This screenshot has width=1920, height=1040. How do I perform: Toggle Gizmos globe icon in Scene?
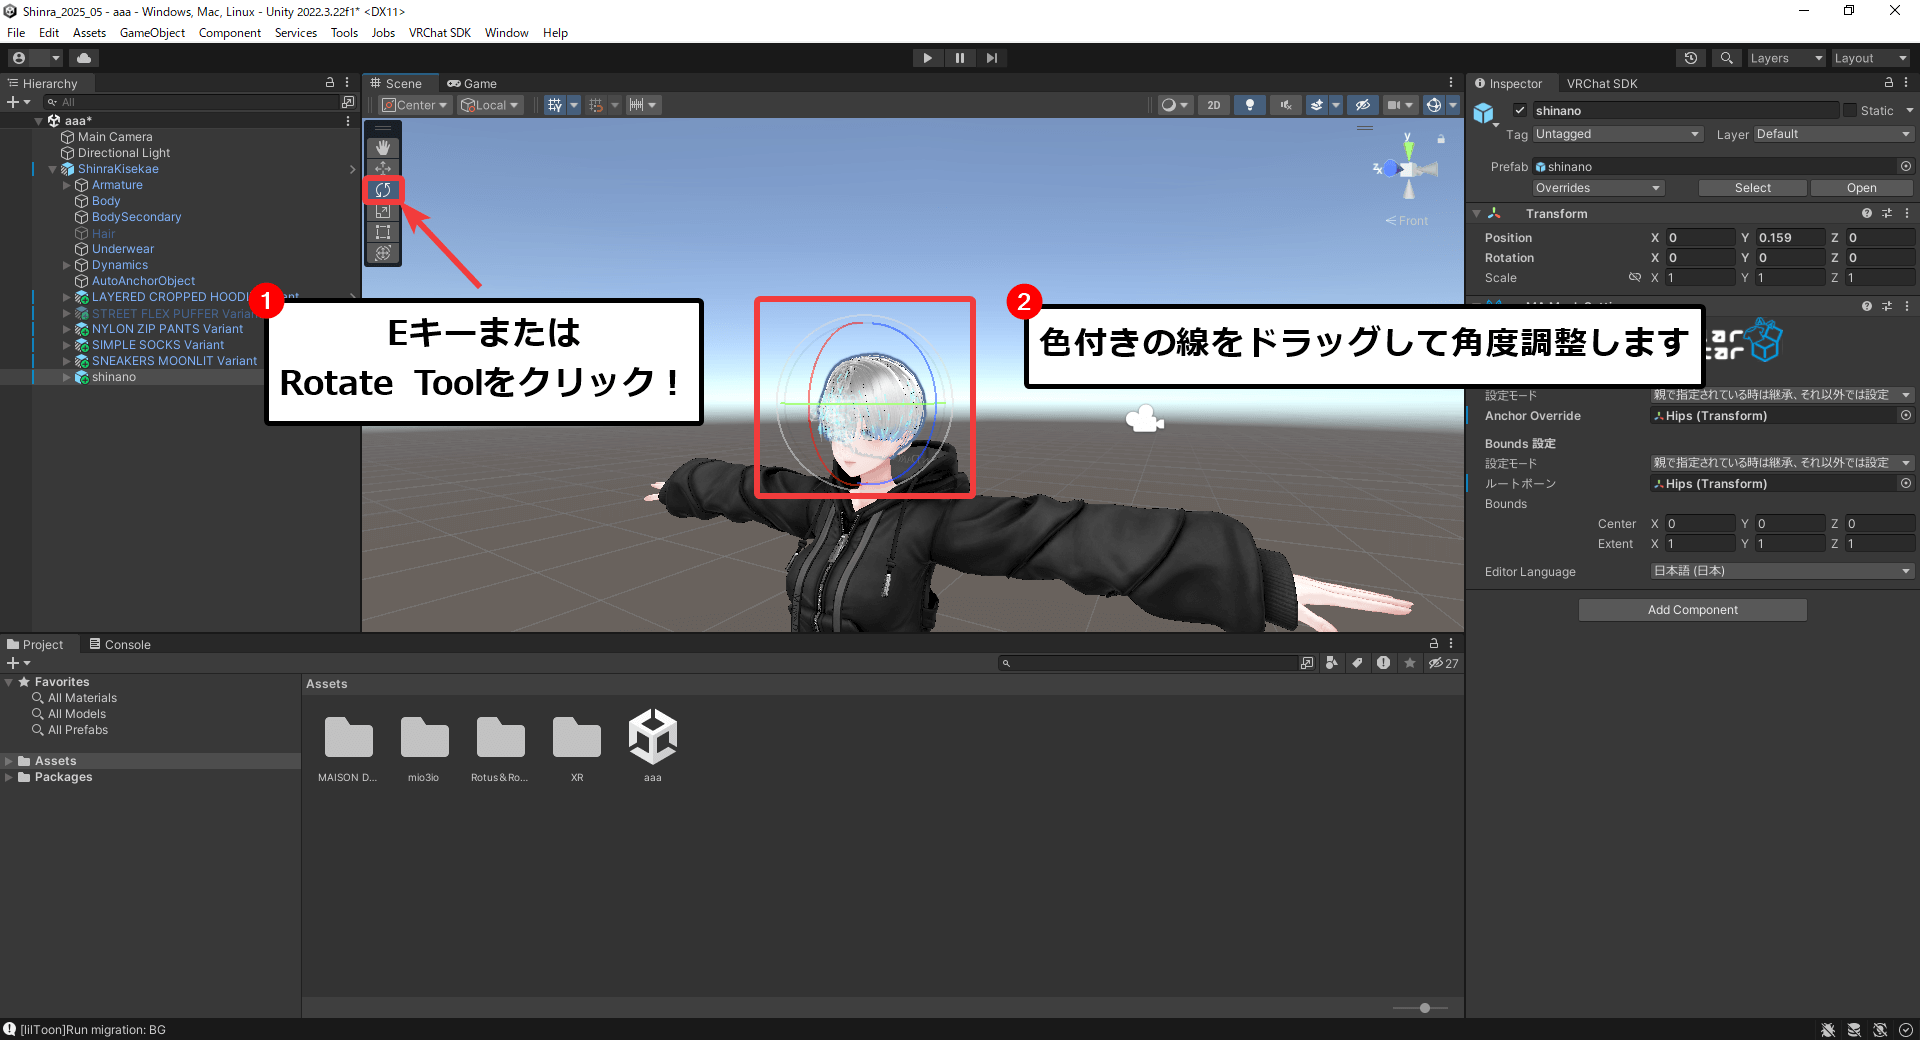click(1433, 105)
